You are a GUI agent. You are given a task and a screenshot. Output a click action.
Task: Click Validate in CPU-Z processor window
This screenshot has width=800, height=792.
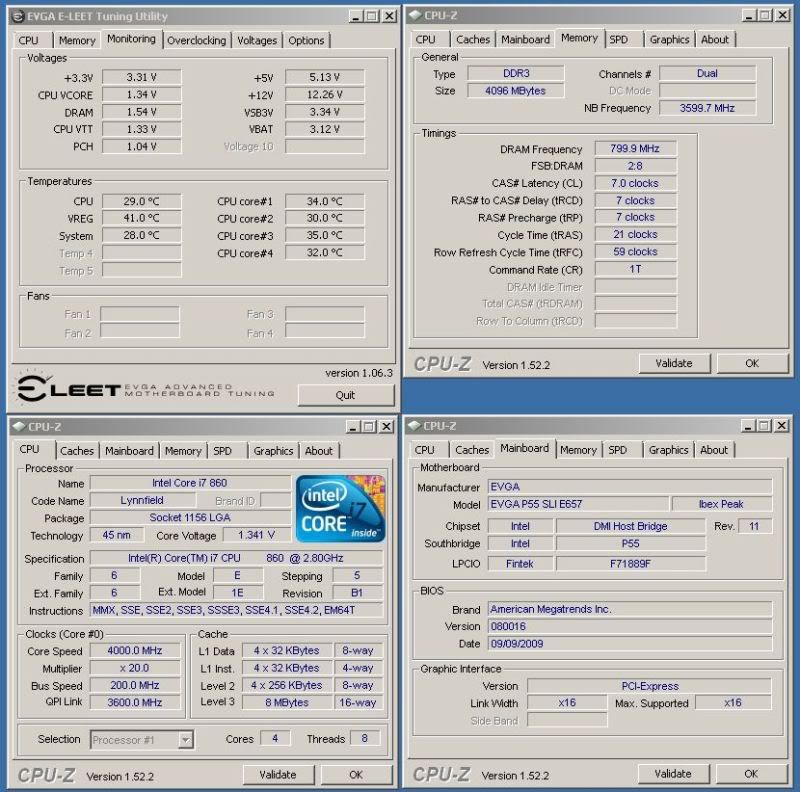click(278, 775)
